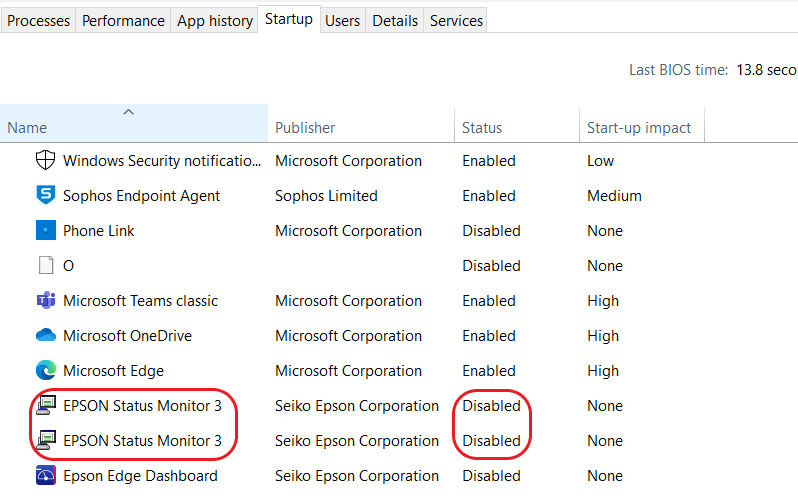
Task: Sort by Start-up impact column header
Action: pos(639,128)
